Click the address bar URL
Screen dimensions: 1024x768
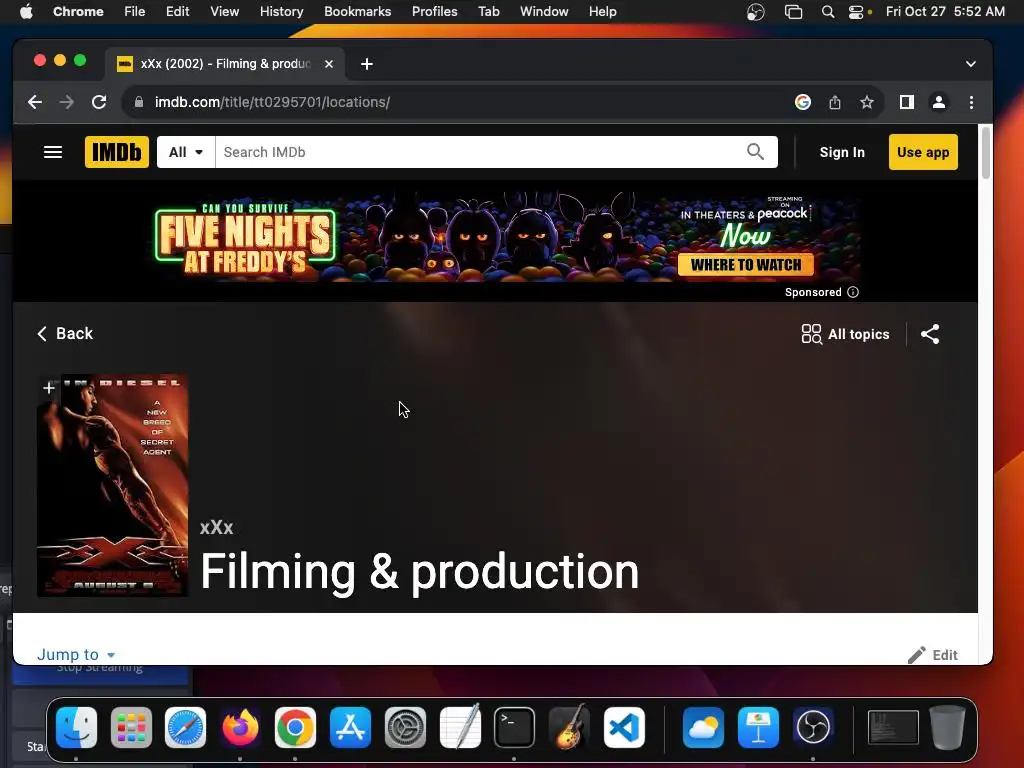click(x=272, y=102)
